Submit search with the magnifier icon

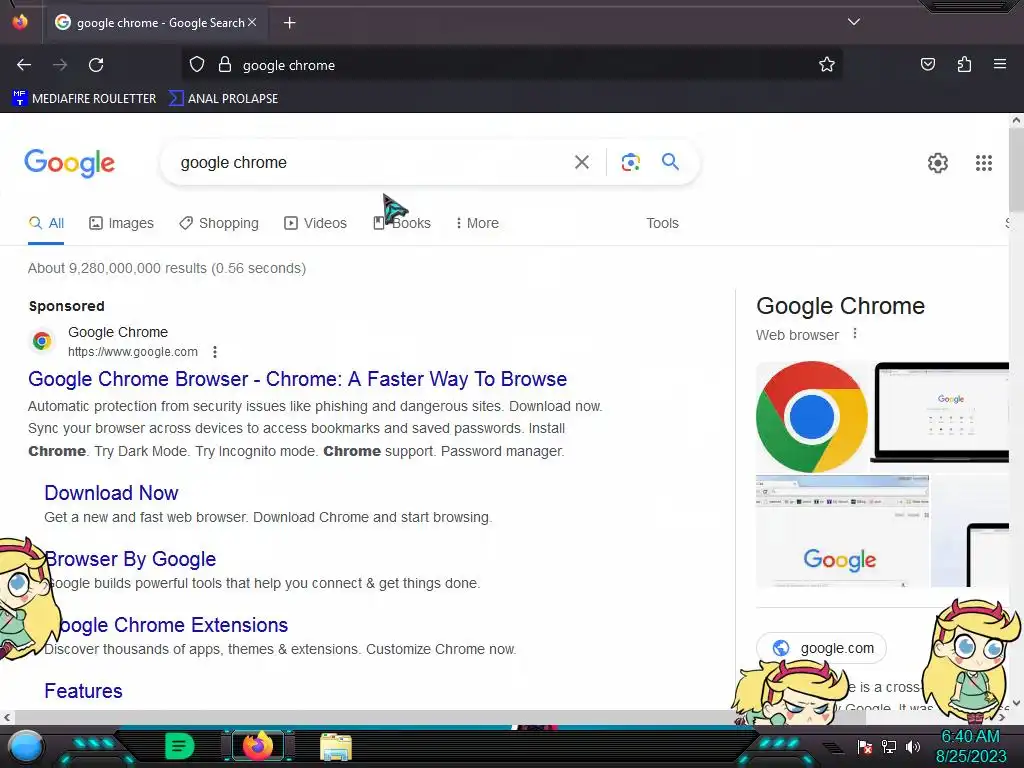[x=670, y=161]
